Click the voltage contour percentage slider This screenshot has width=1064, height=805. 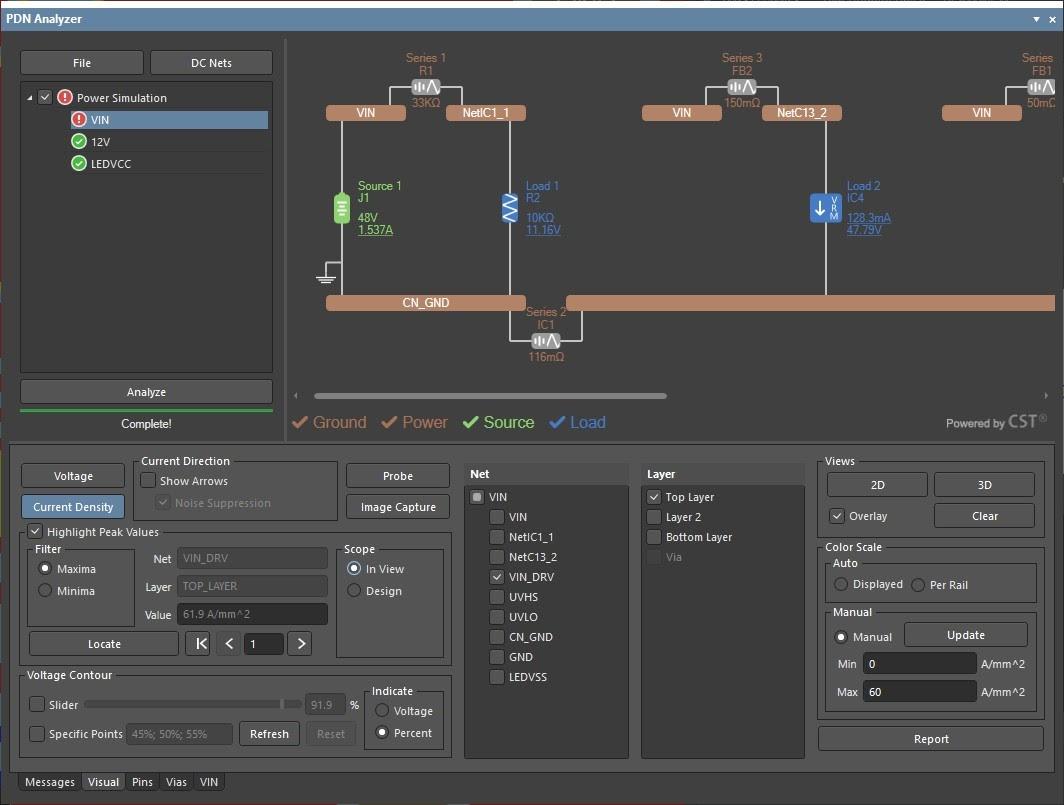coord(193,705)
